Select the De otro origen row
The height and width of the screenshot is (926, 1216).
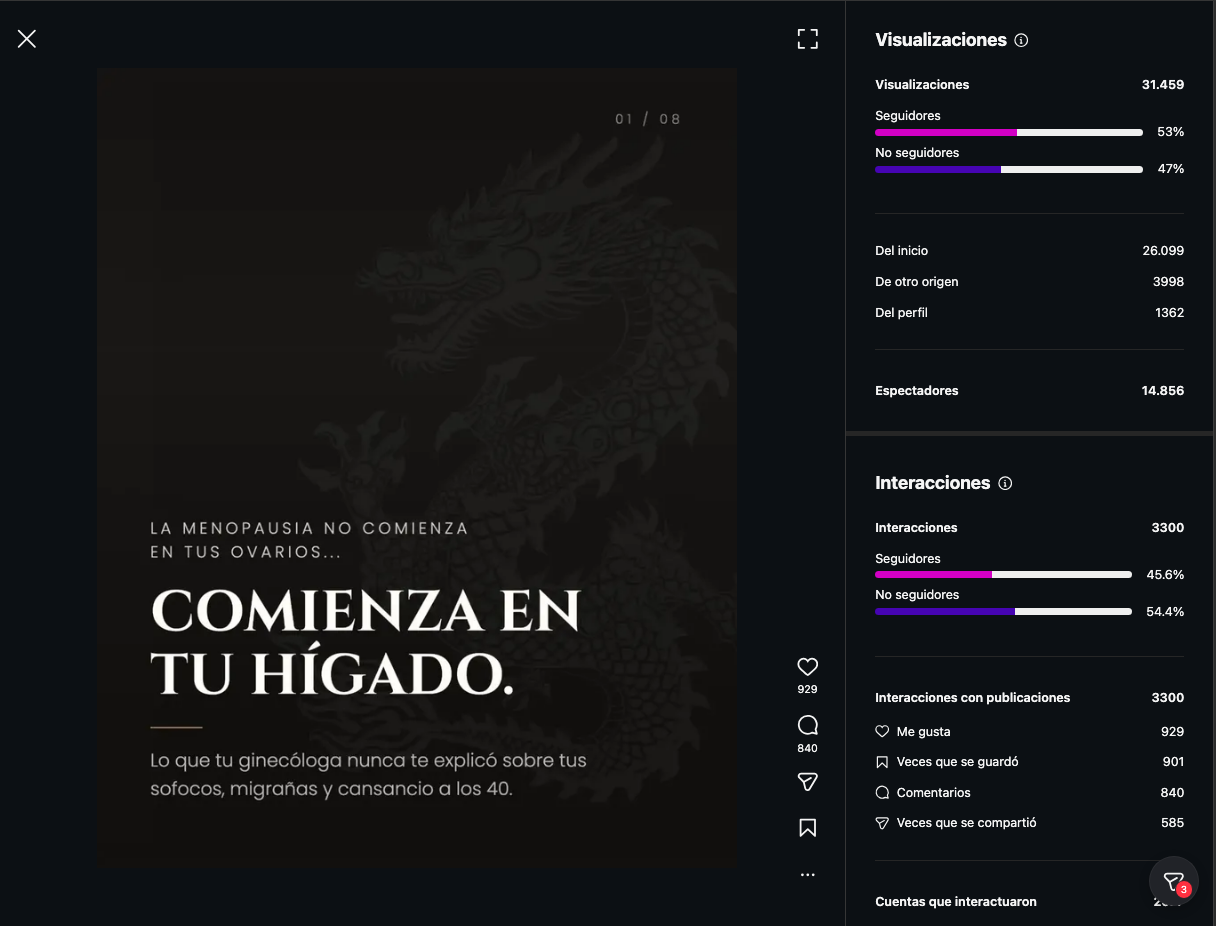tap(1029, 282)
